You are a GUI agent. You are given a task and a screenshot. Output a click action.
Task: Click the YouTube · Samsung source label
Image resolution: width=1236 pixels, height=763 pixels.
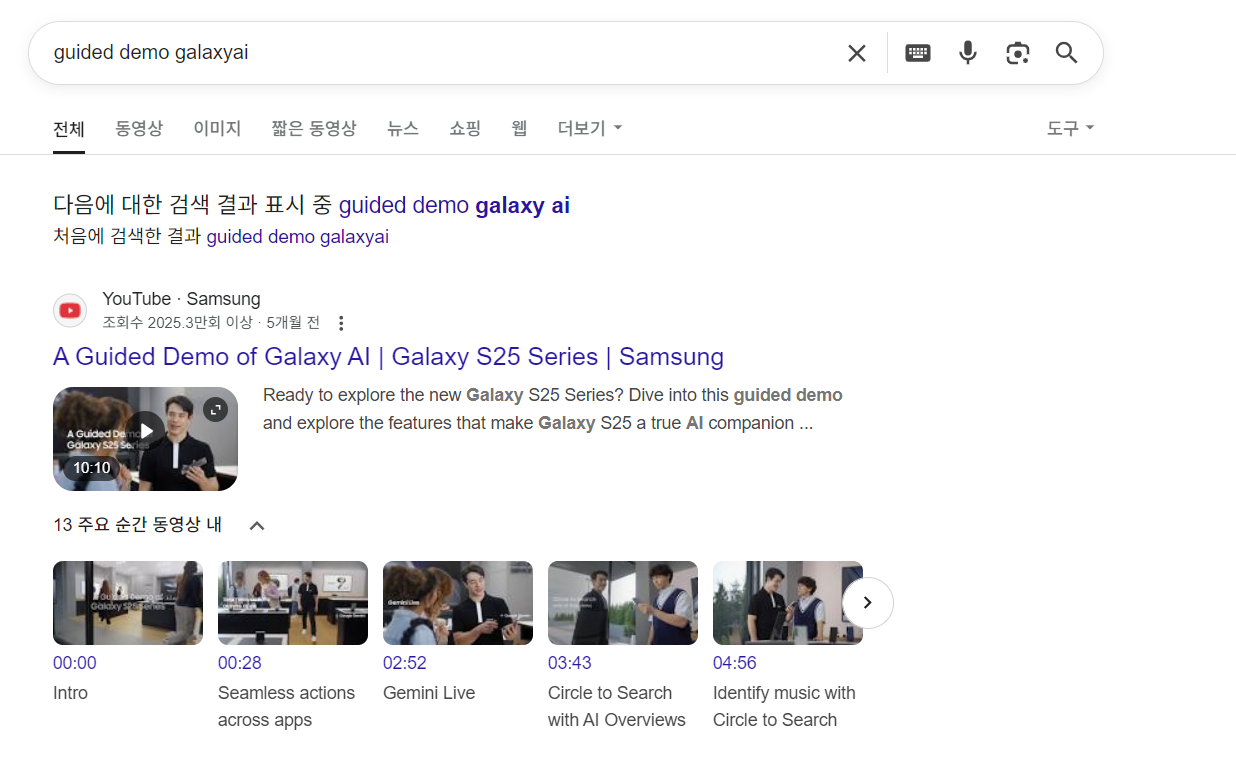click(181, 299)
